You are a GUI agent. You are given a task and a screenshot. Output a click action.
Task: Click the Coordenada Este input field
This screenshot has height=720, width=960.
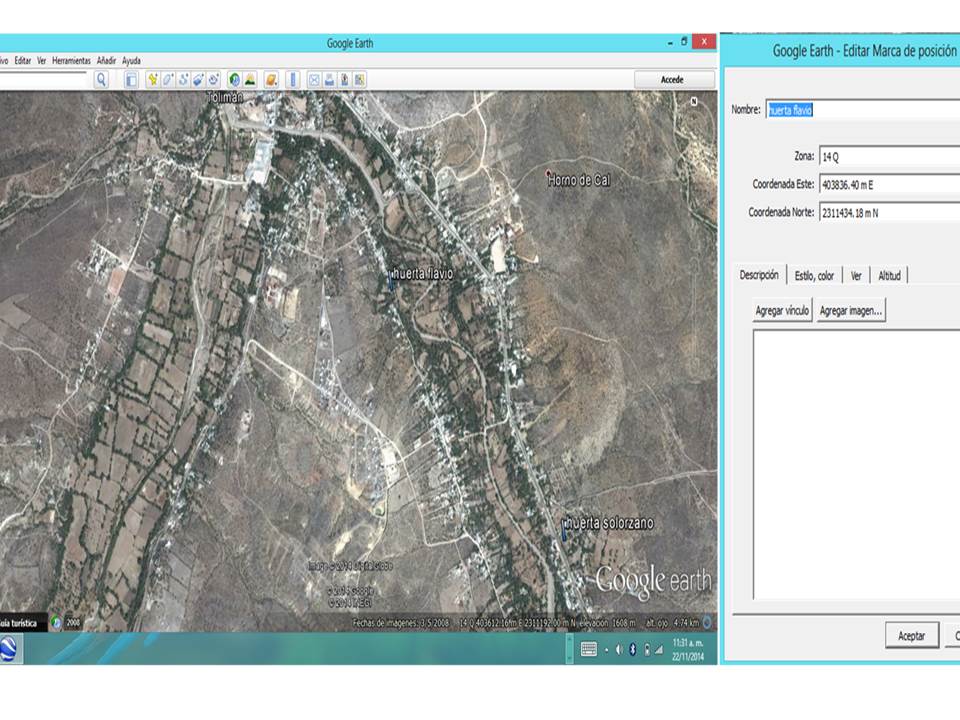pyautogui.click(x=888, y=185)
